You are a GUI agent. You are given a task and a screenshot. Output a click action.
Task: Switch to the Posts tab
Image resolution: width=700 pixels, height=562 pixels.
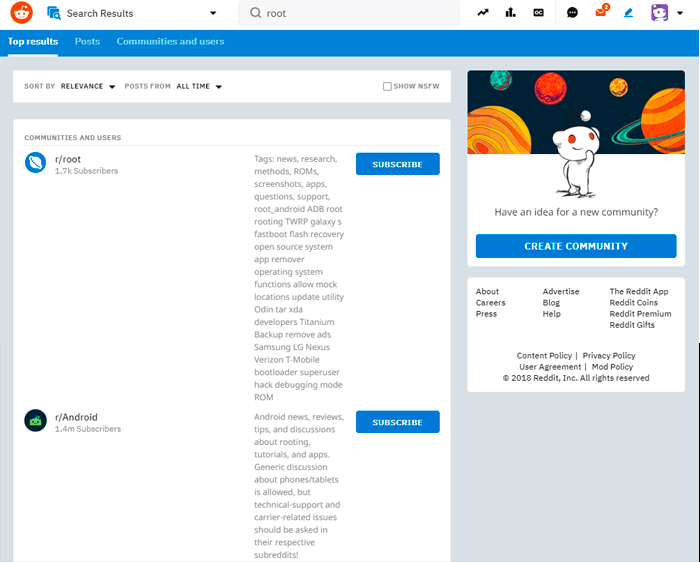88,42
